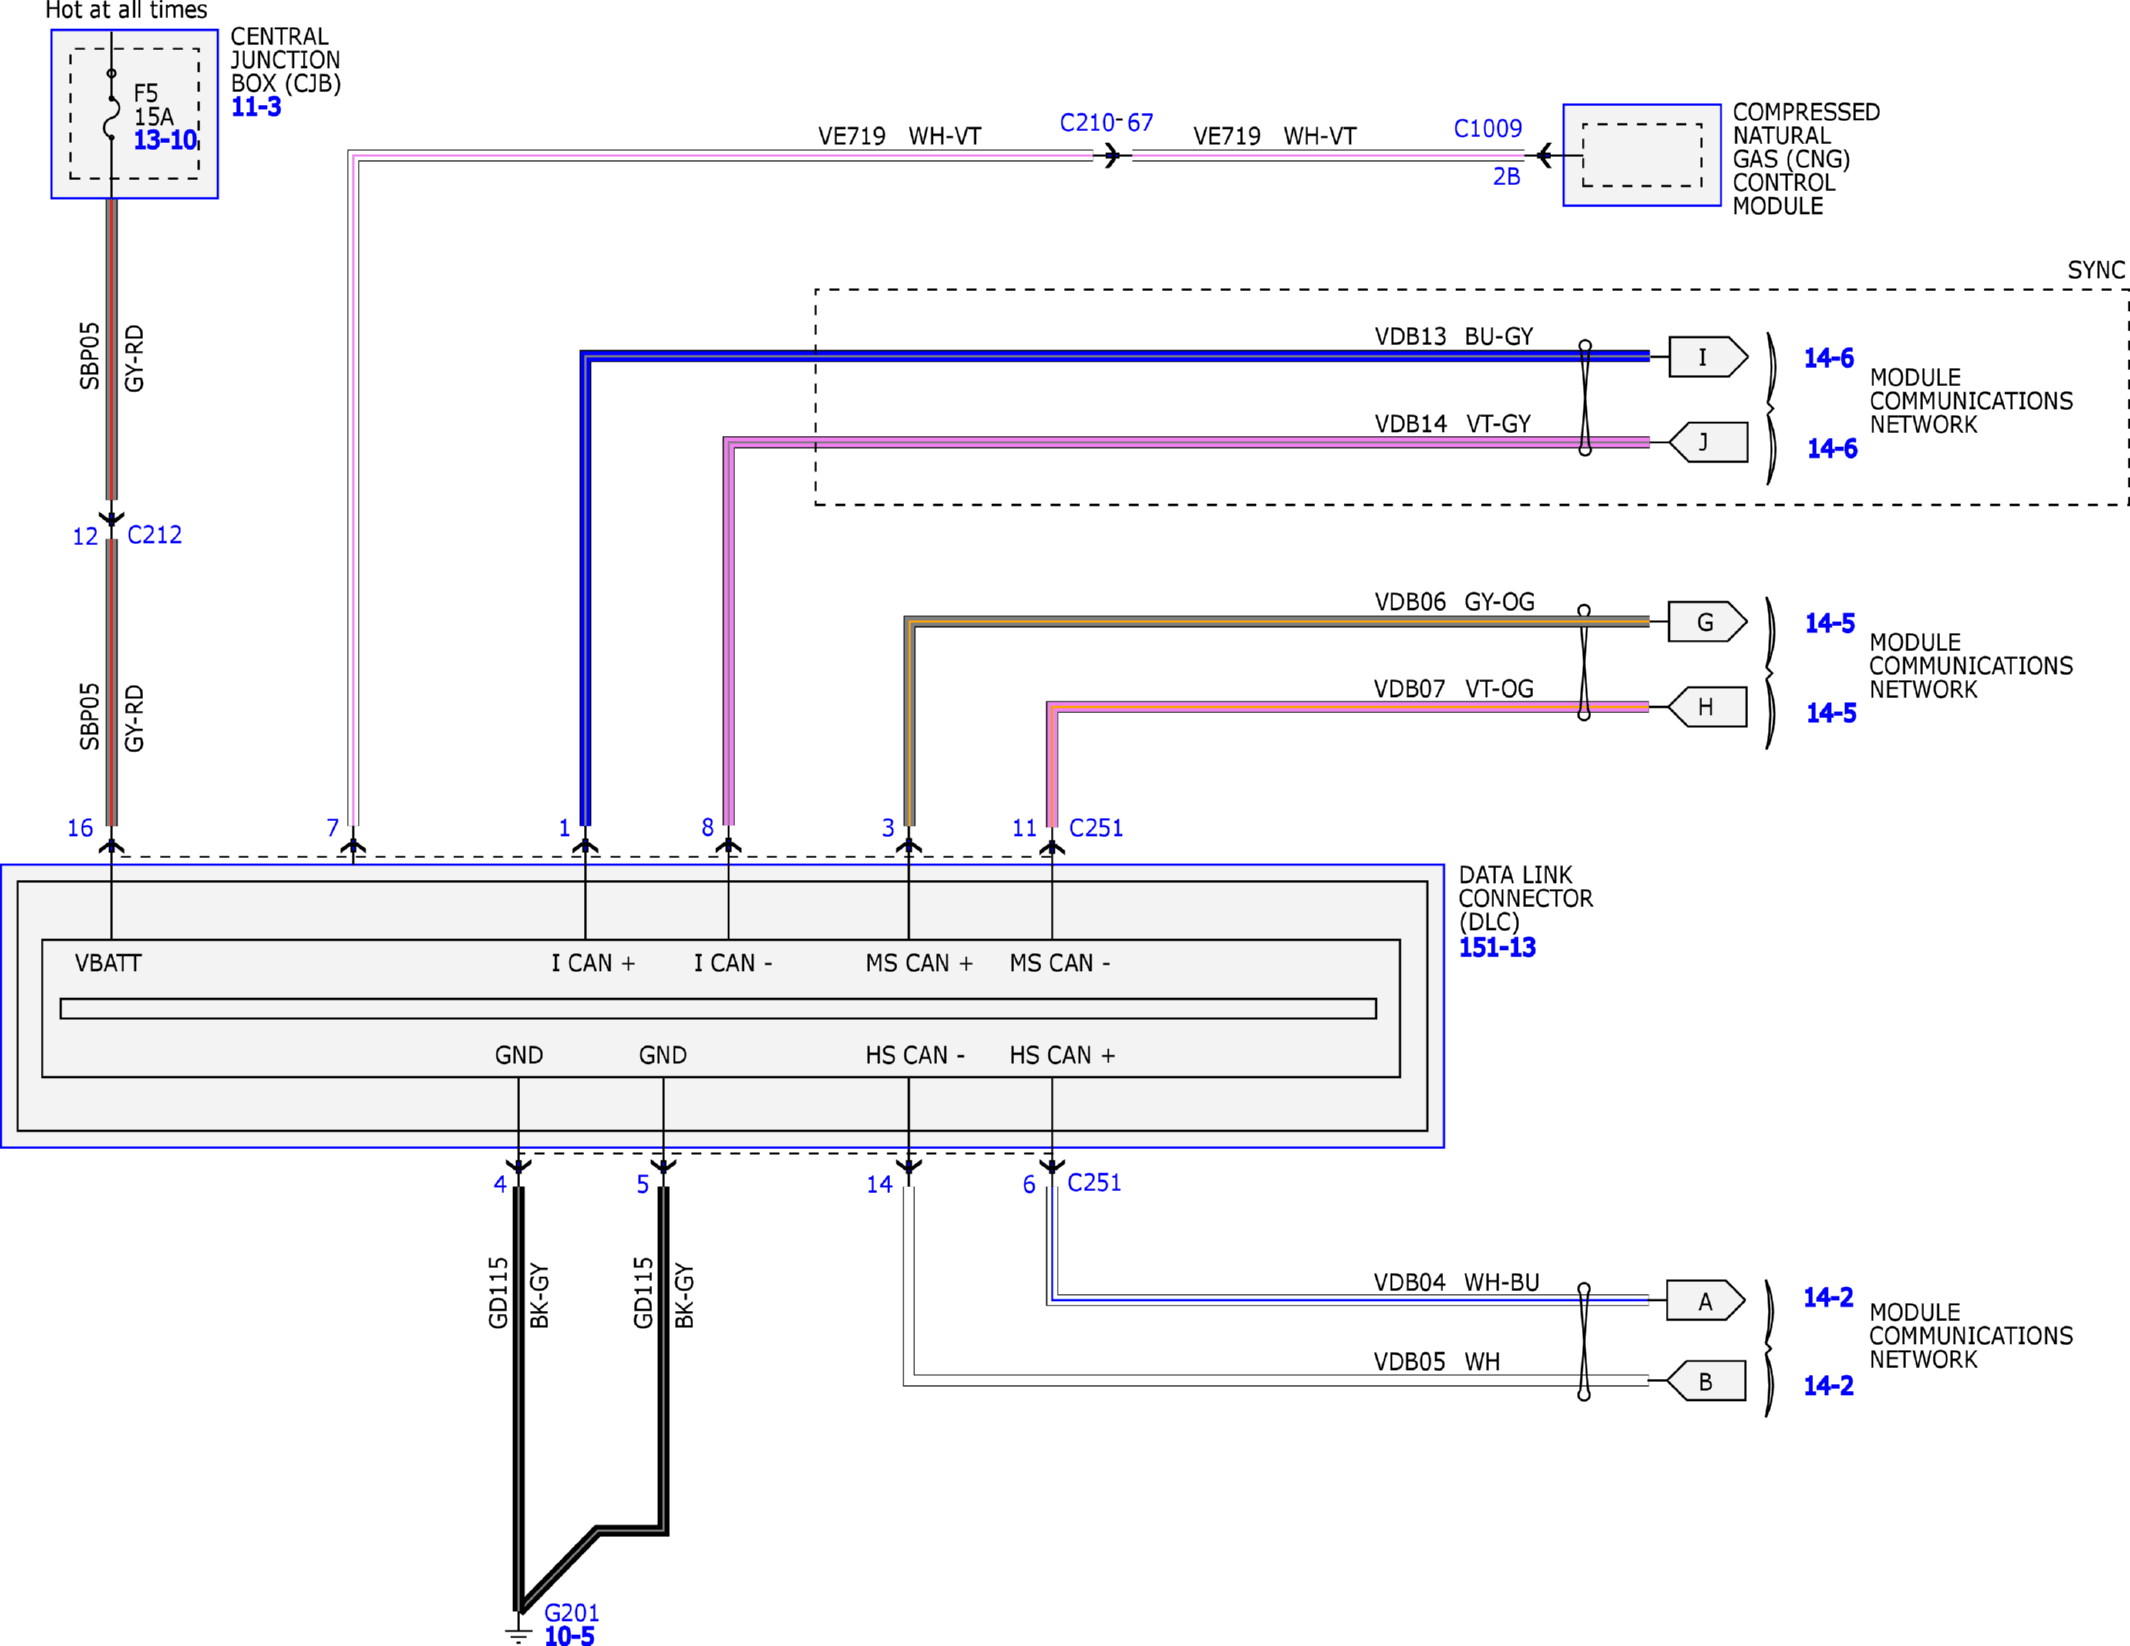Click the off-page connector arrow labeled B

click(1708, 1381)
